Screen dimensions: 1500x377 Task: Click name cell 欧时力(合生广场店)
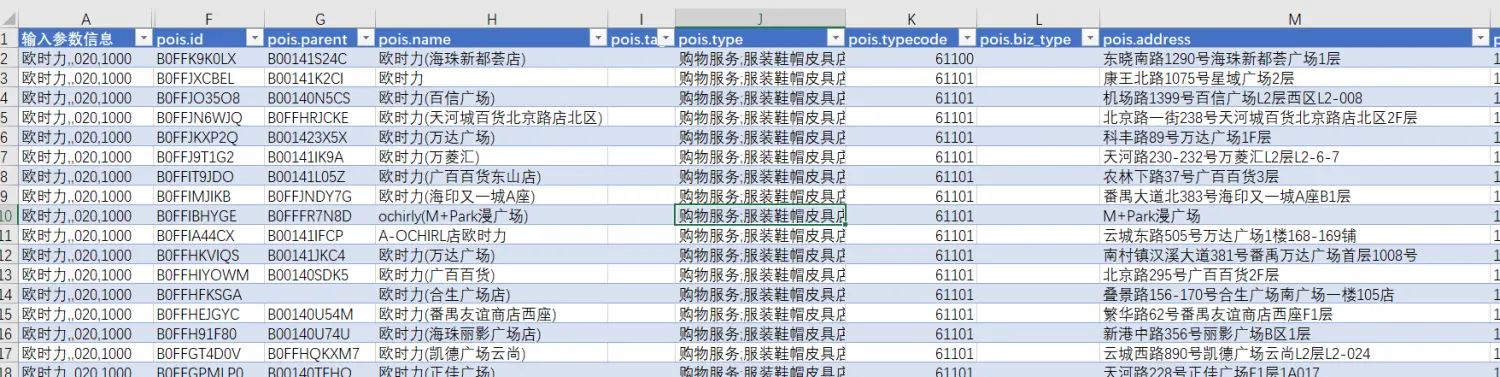(444, 294)
